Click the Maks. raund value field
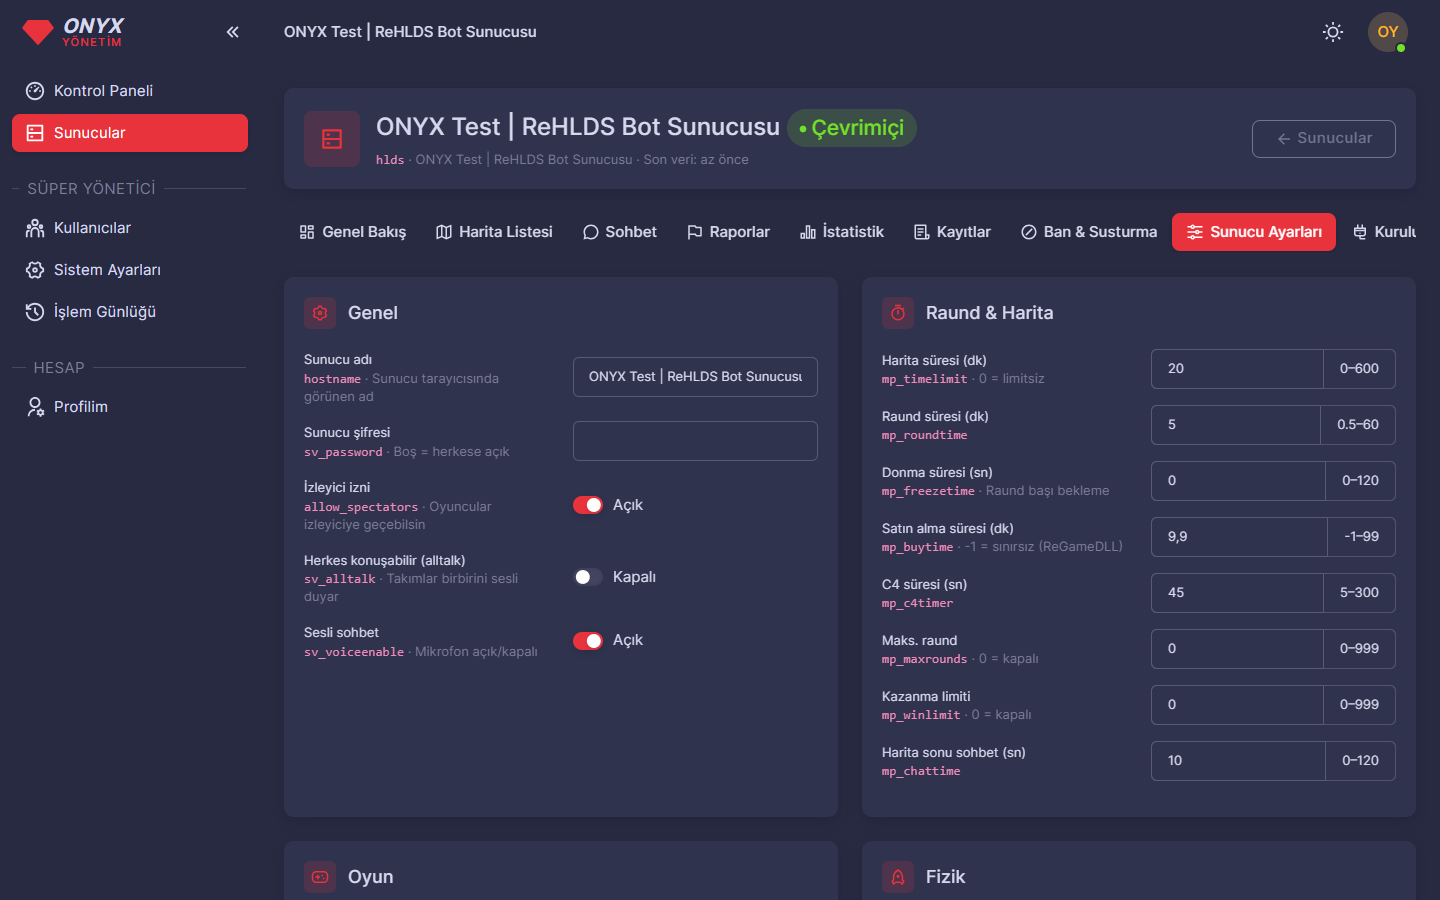 (x=1237, y=649)
